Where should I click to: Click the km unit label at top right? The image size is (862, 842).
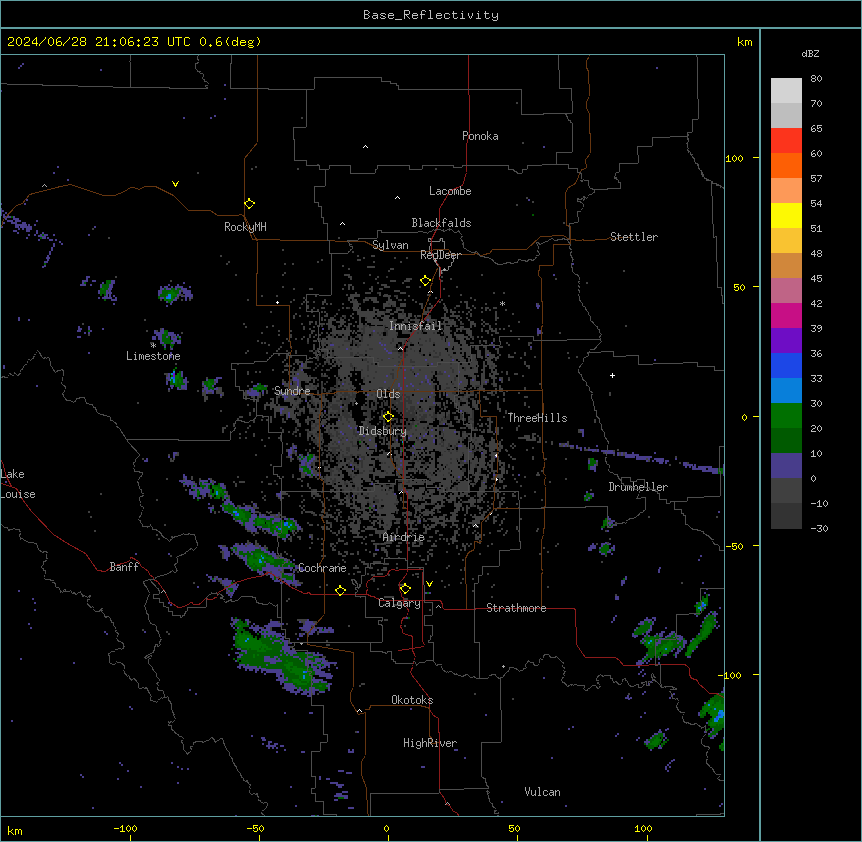coord(745,42)
